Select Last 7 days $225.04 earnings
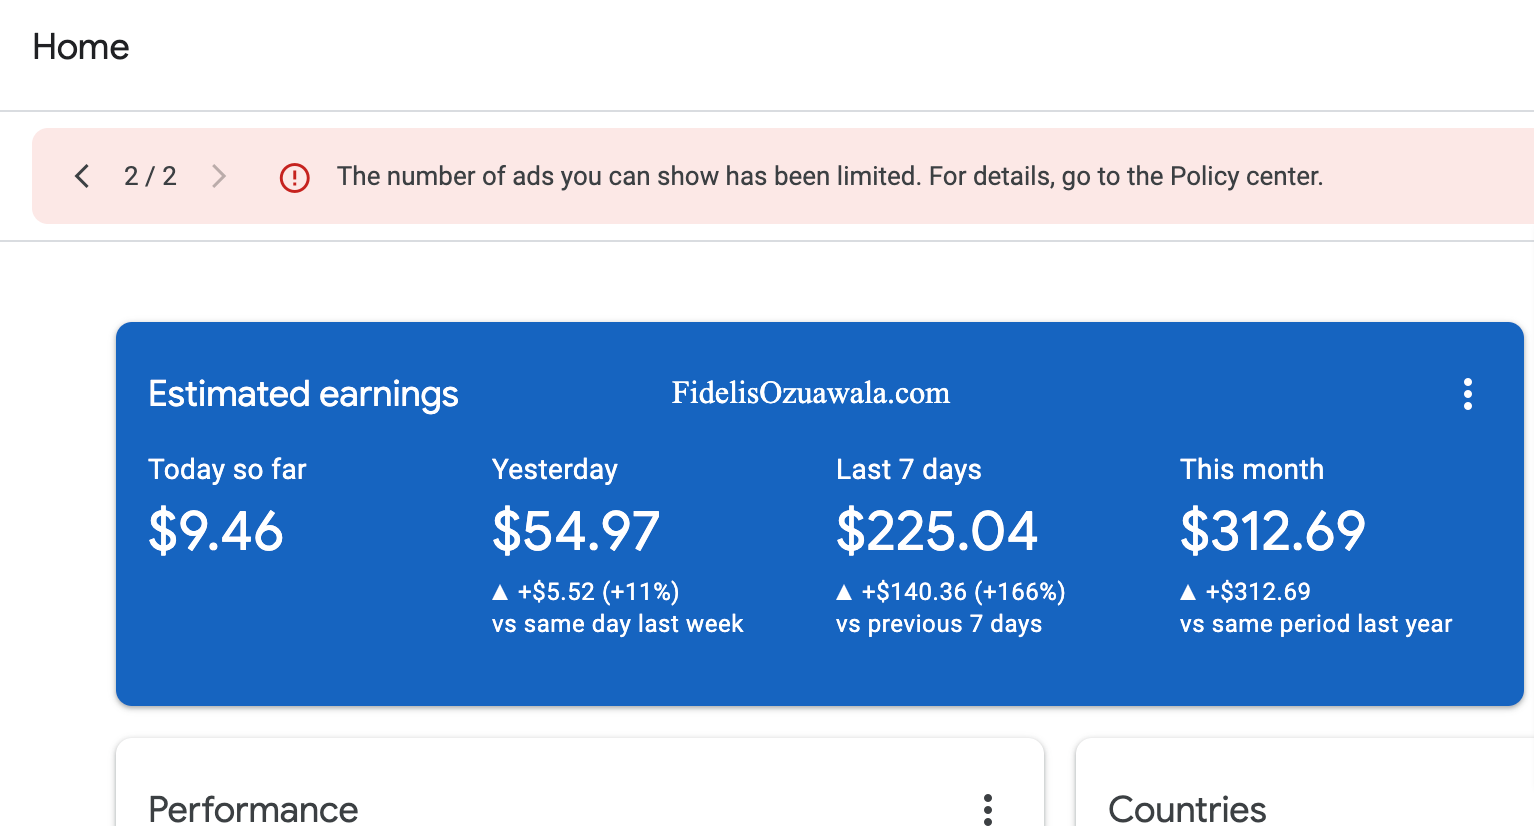 click(x=937, y=531)
